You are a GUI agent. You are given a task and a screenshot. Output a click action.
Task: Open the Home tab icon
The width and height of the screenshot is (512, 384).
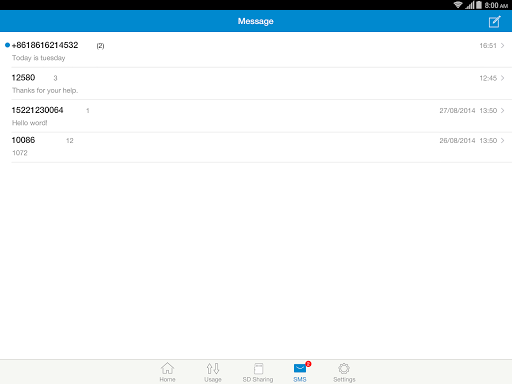pyautogui.click(x=167, y=368)
